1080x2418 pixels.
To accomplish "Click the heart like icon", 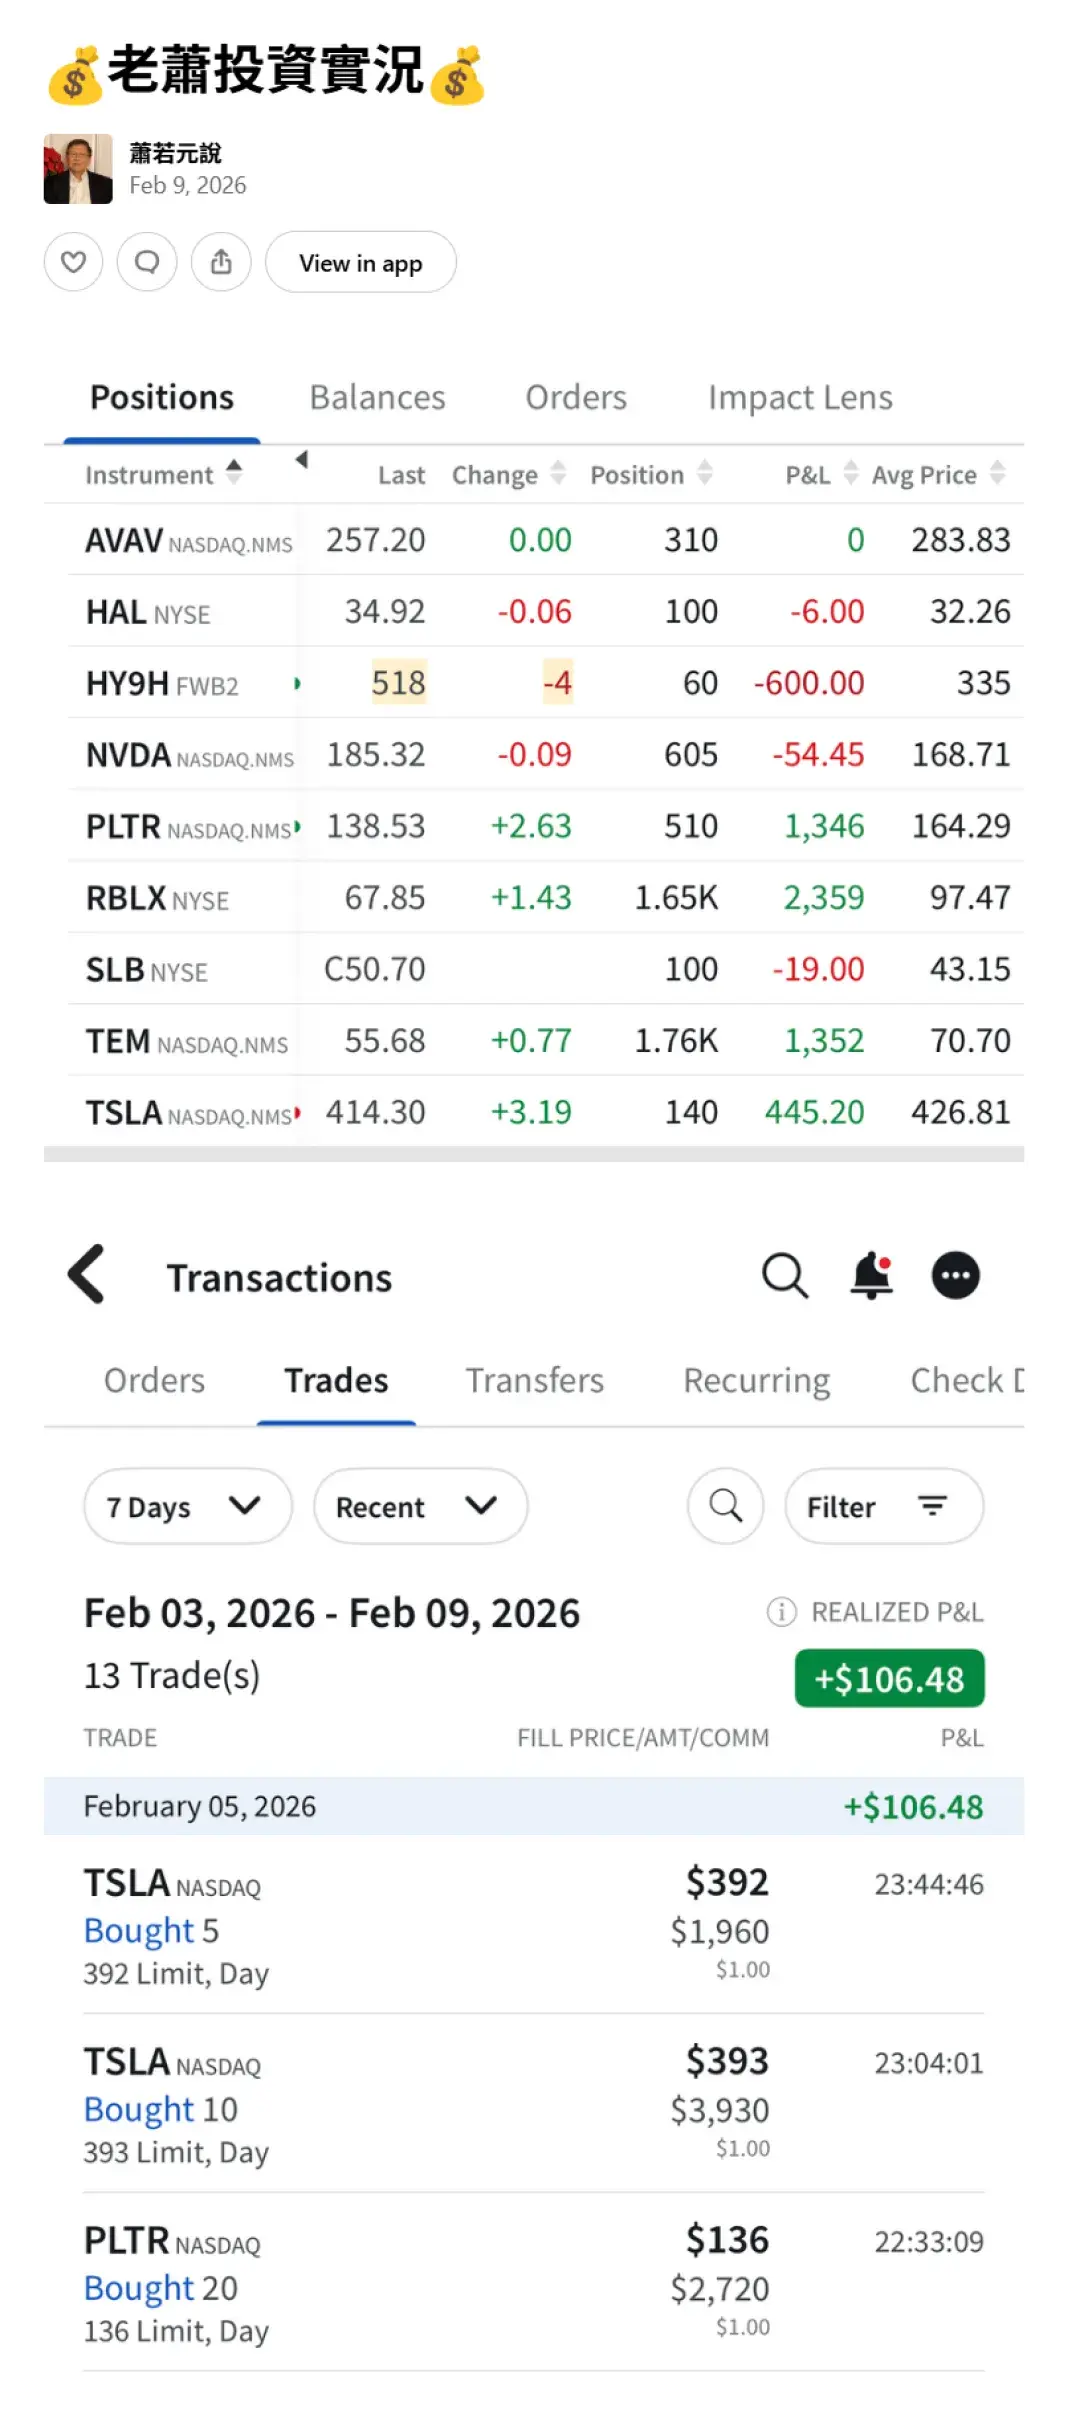I will (73, 262).
